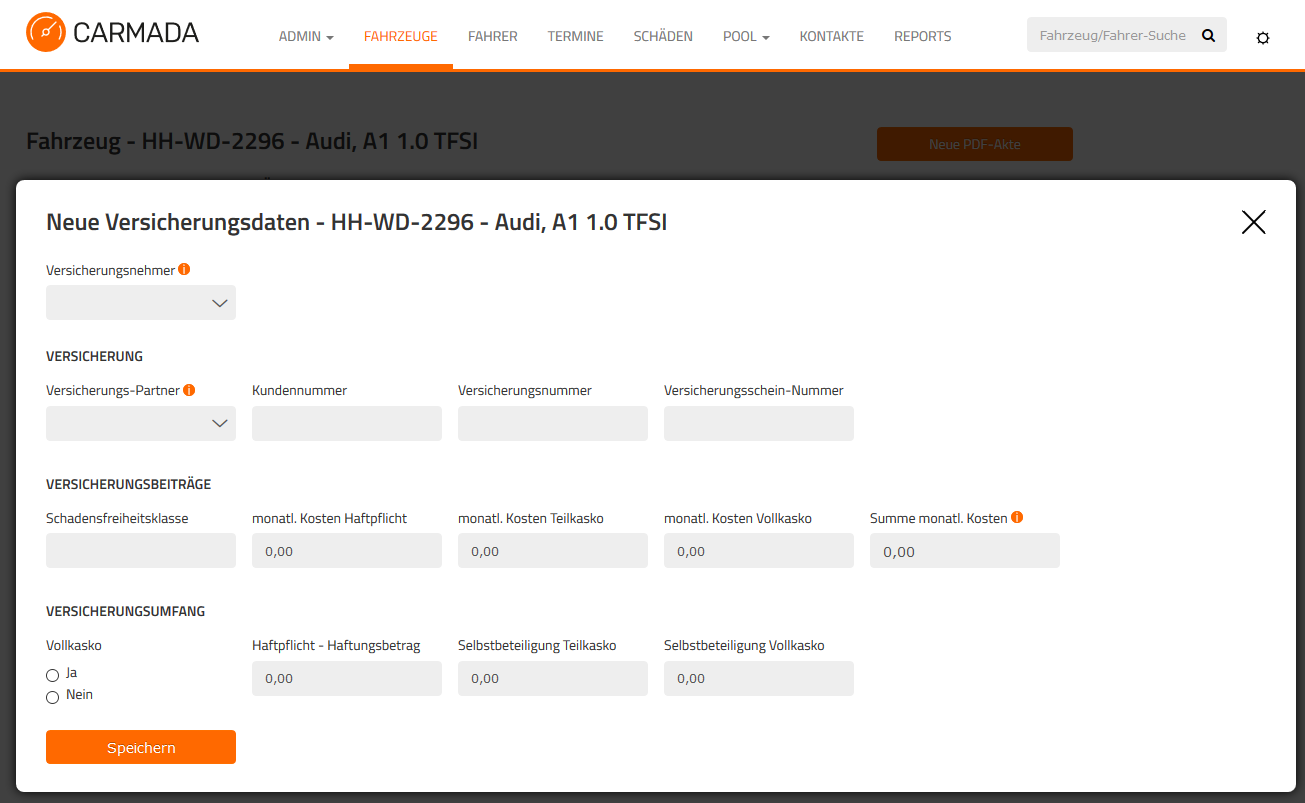Open the Schäden tab
This screenshot has width=1305, height=803.
(x=663, y=36)
